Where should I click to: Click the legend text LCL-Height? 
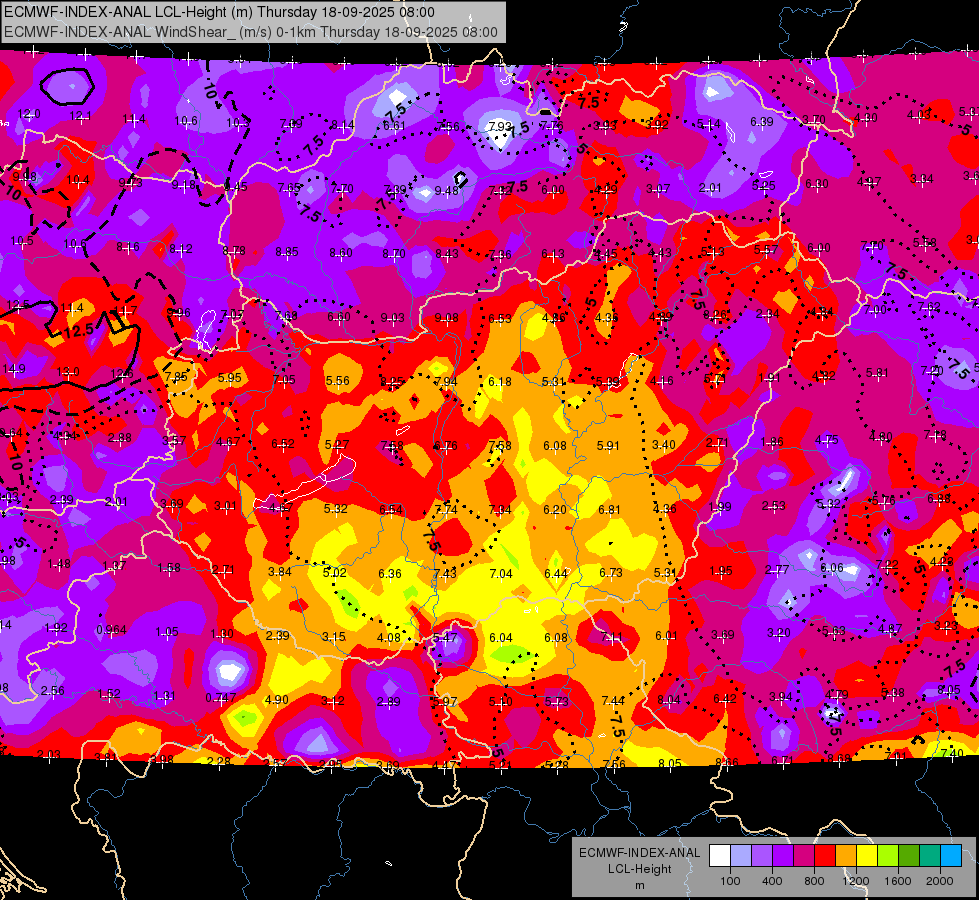pos(639,869)
